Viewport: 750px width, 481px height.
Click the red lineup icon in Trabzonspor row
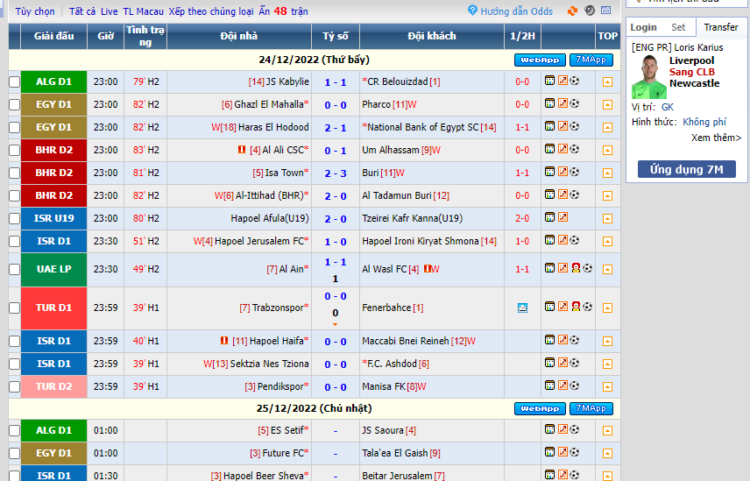point(575,307)
